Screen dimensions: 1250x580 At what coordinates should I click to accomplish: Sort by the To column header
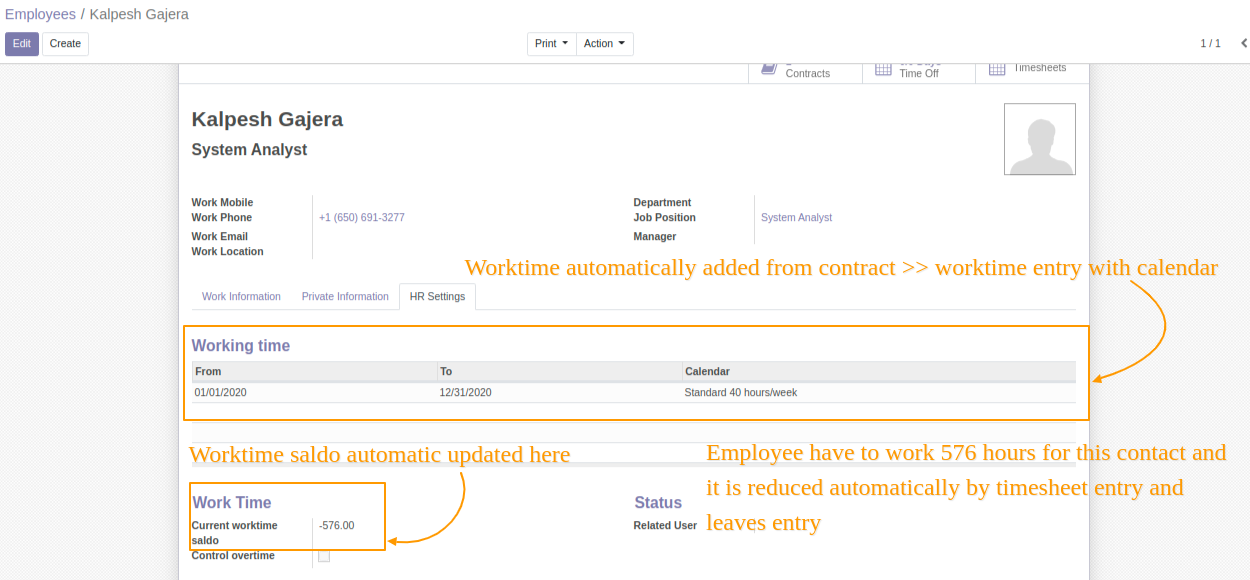(x=559, y=372)
